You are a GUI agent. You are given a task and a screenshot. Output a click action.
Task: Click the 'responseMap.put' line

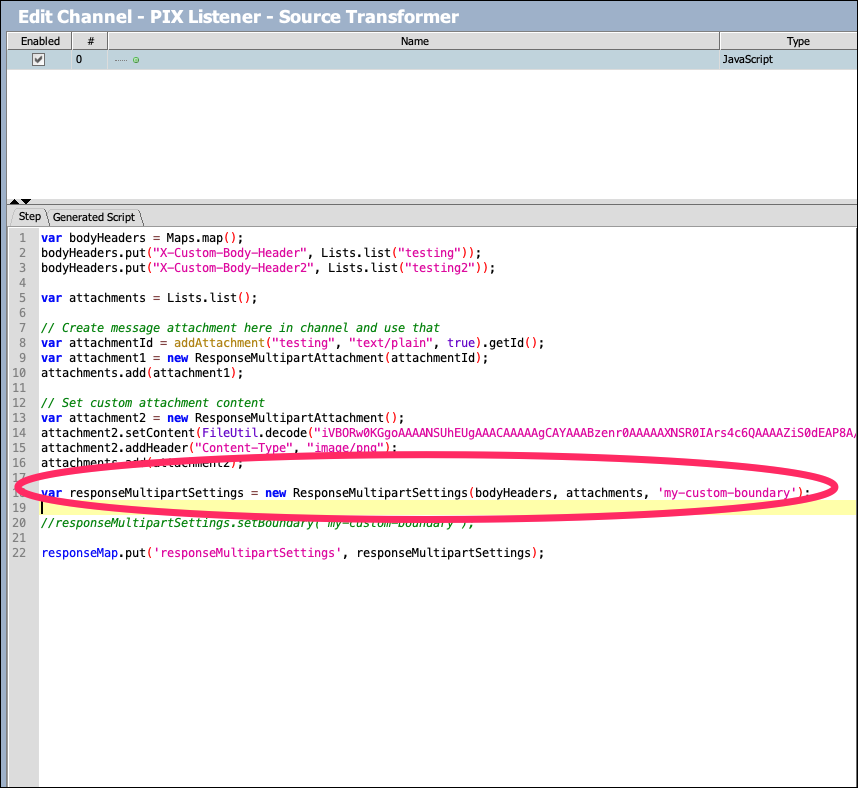[293, 553]
